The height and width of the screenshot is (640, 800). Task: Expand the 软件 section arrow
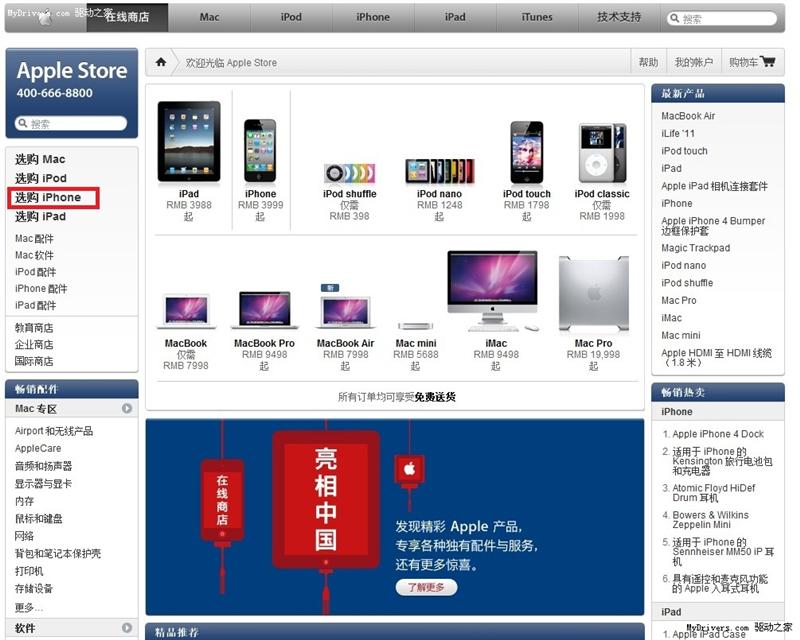pos(127,628)
